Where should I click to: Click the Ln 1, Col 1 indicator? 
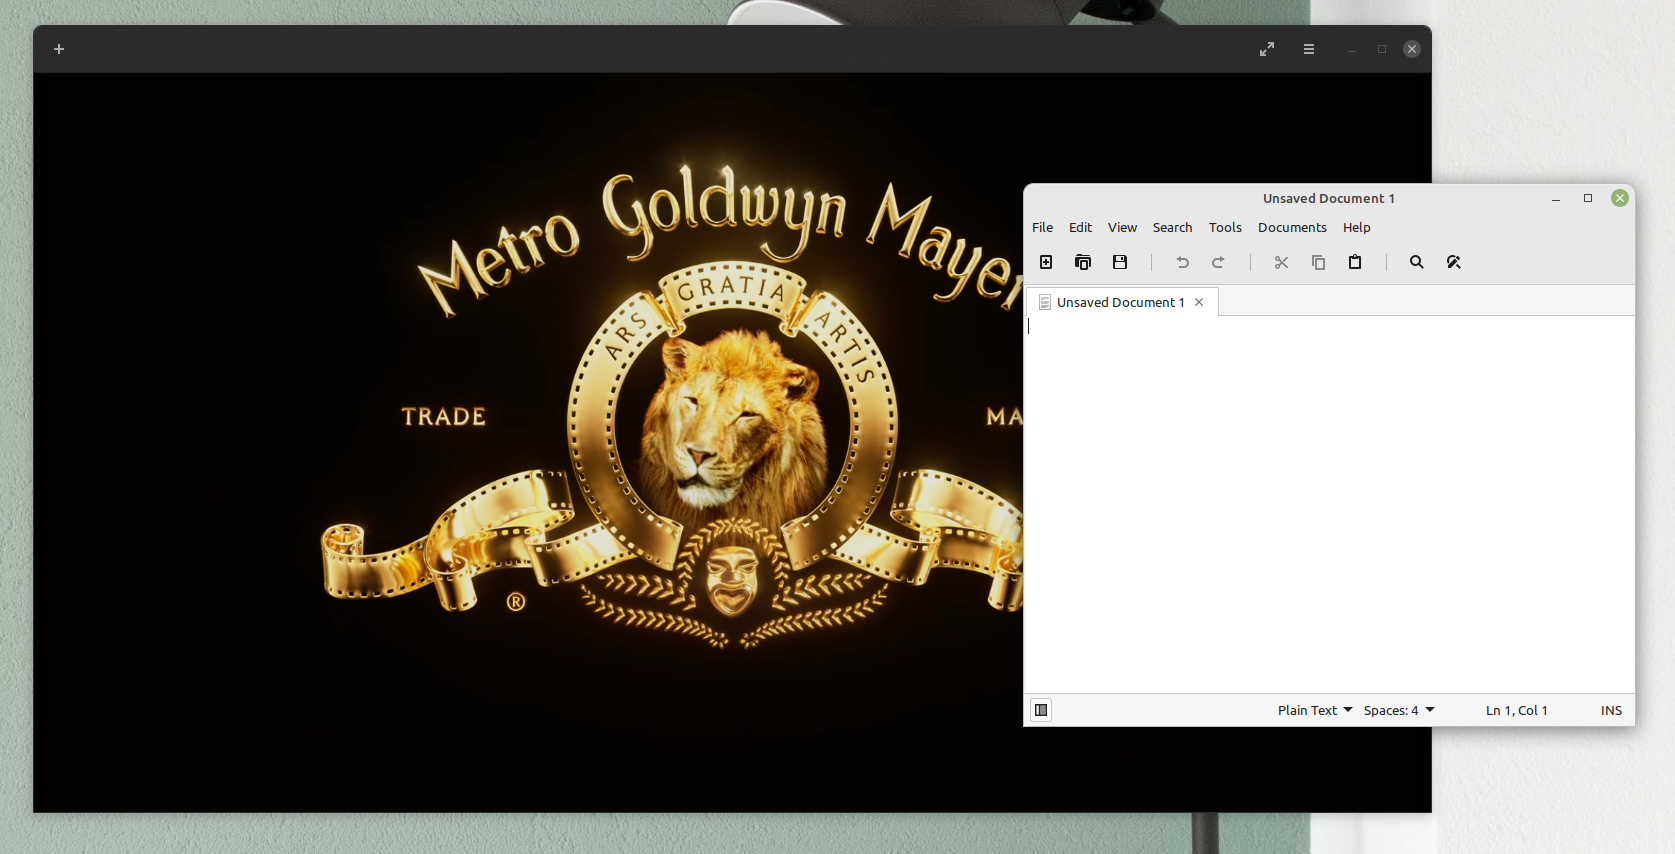click(1516, 710)
